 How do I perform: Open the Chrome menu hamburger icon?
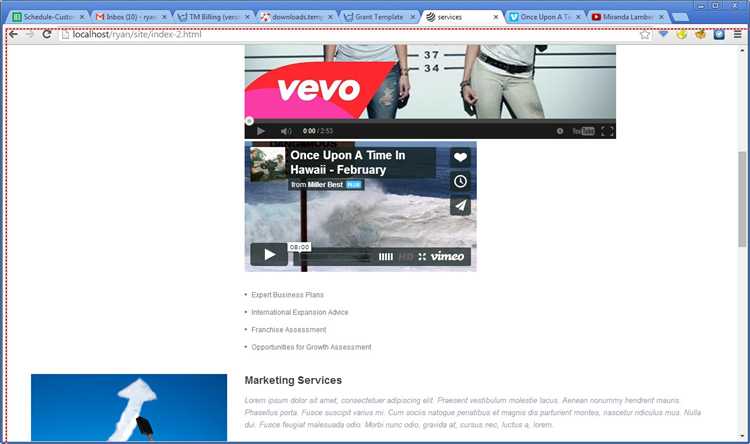(x=738, y=34)
